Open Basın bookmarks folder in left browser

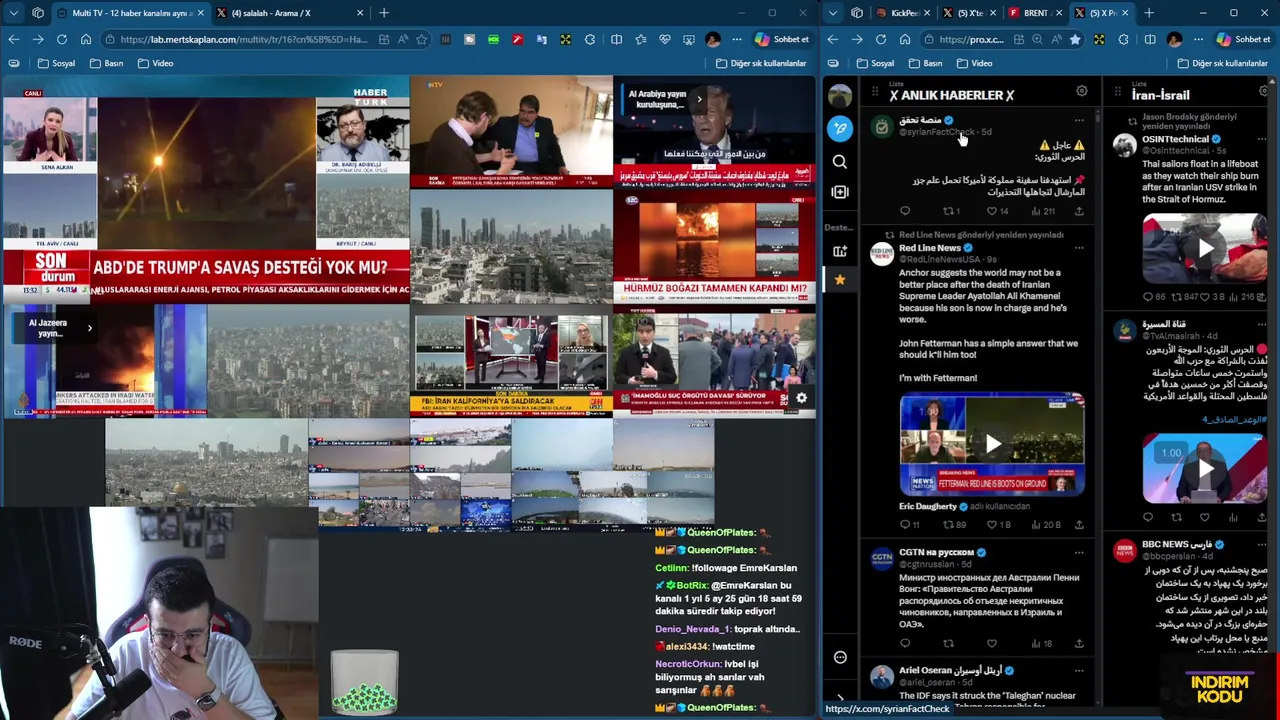pos(106,63)
